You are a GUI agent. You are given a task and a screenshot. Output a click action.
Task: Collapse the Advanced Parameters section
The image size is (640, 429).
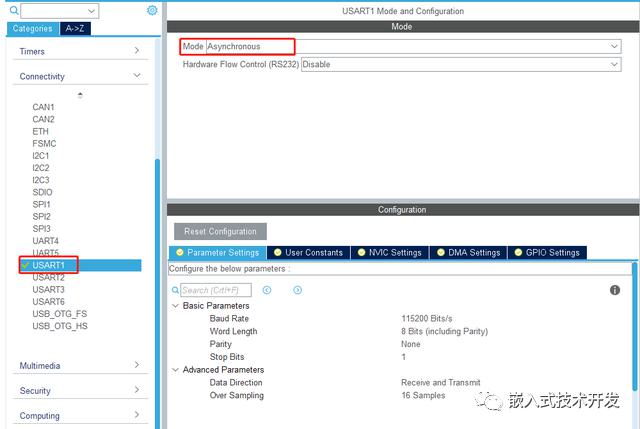point(176,370)
